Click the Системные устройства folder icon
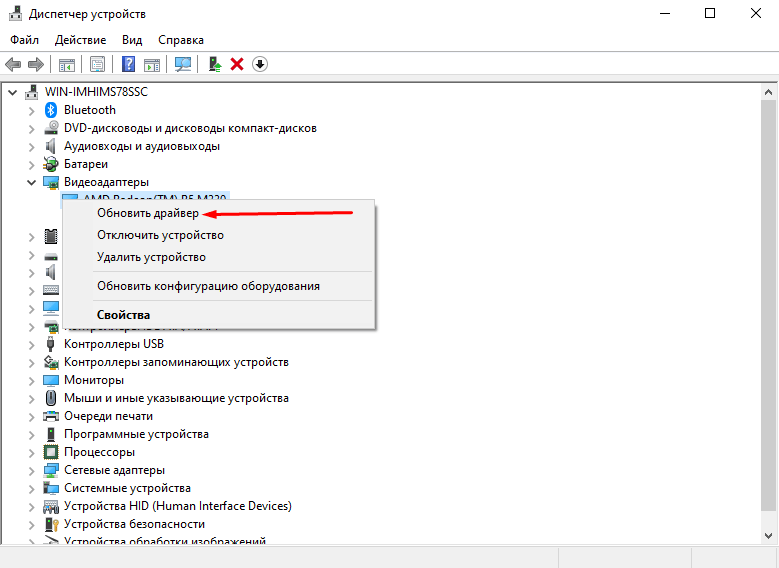This screenshot has width=779, height=568. point(51,488)
